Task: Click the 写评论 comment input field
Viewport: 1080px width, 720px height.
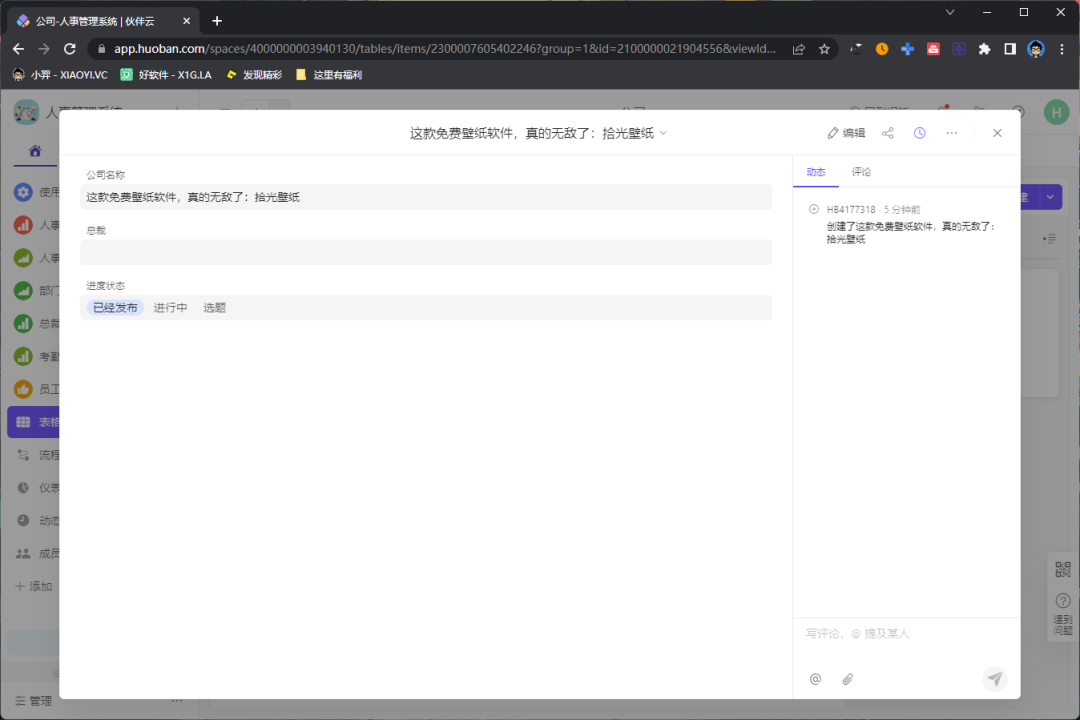Action: click(880, 633)
